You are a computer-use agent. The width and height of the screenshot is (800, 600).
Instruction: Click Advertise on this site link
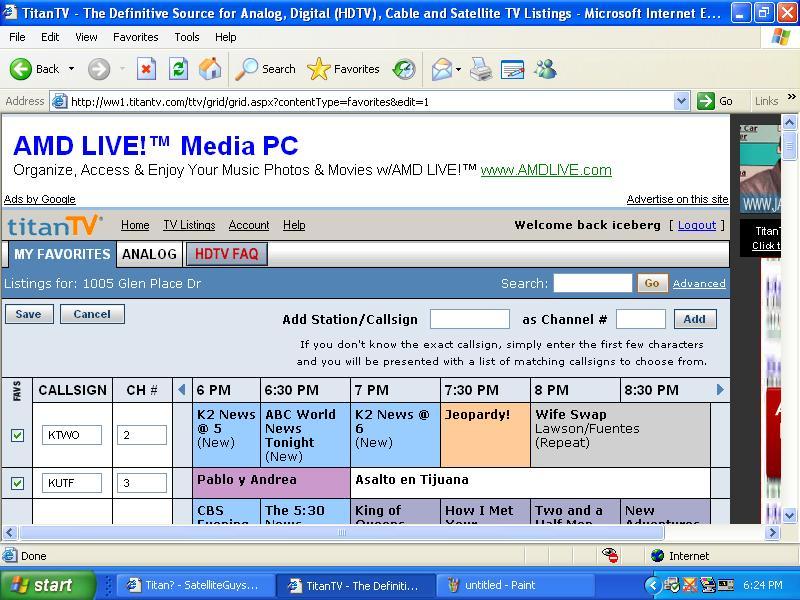pos(678,199)
